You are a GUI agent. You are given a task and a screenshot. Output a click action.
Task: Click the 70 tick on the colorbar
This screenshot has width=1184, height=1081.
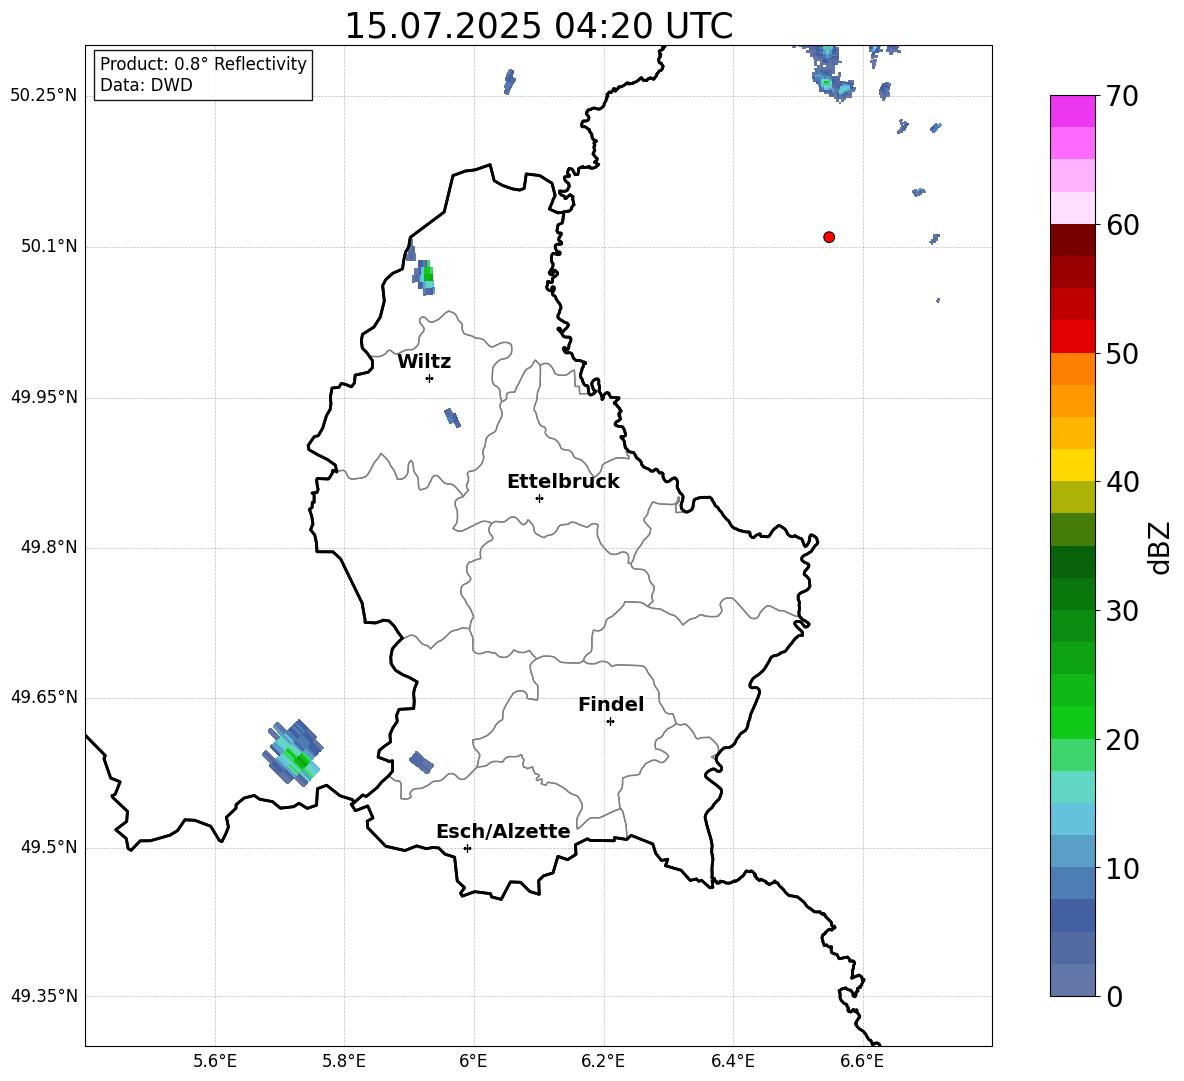(x=1122, y=97)
